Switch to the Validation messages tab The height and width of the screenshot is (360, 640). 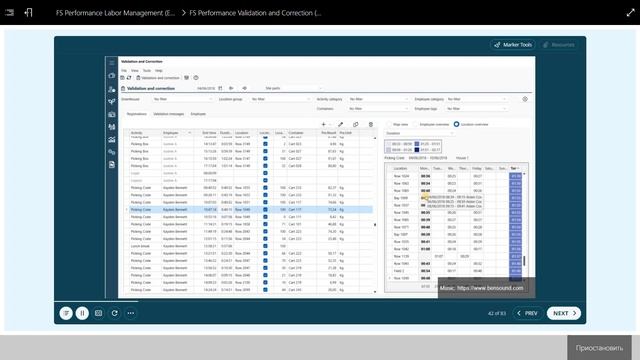point(169,114)
